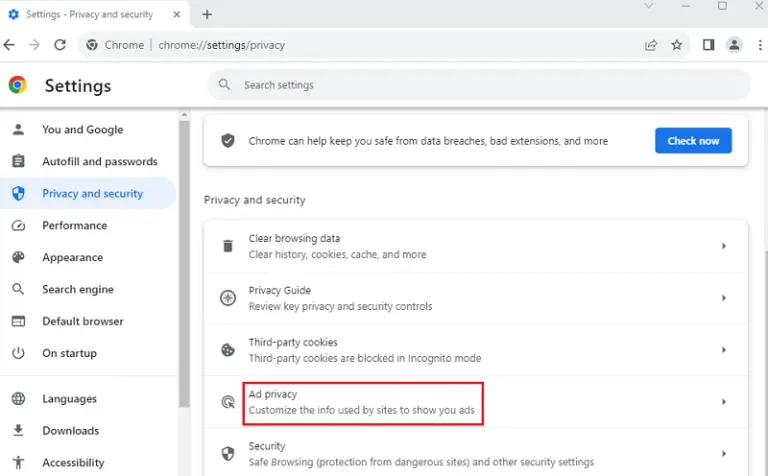Viewport: 768px width, 476px height.
Task: Click the accessibility figure icon
Action: point(18,462)
